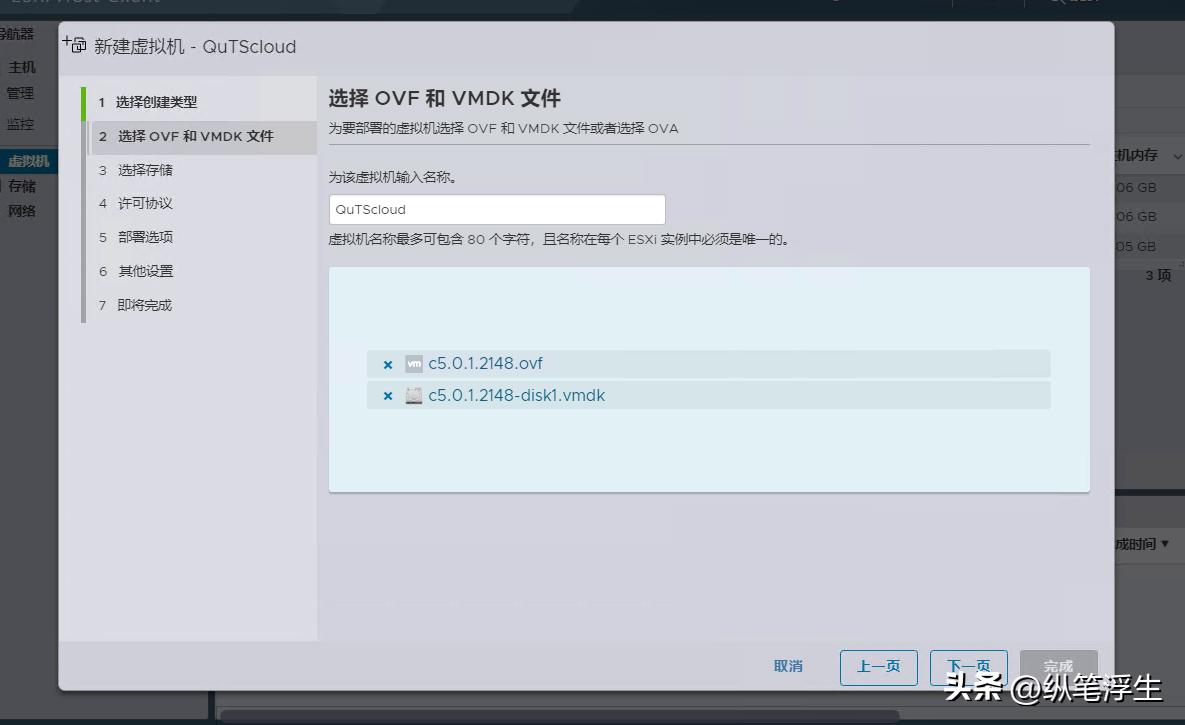This screenshot has height=725, width=1185.
Task: Open the 机内存 column dropdown
Action: [1176, 157]
